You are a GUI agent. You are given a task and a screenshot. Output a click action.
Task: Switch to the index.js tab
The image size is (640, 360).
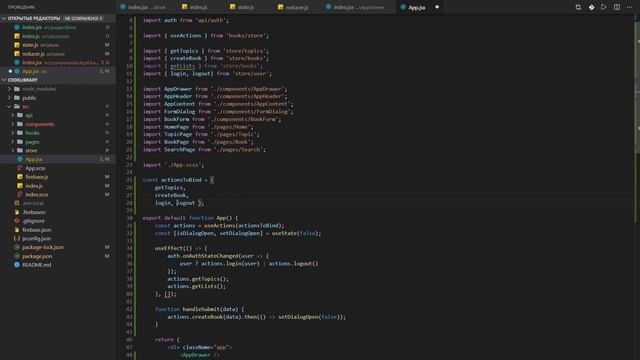coord(198,7)
